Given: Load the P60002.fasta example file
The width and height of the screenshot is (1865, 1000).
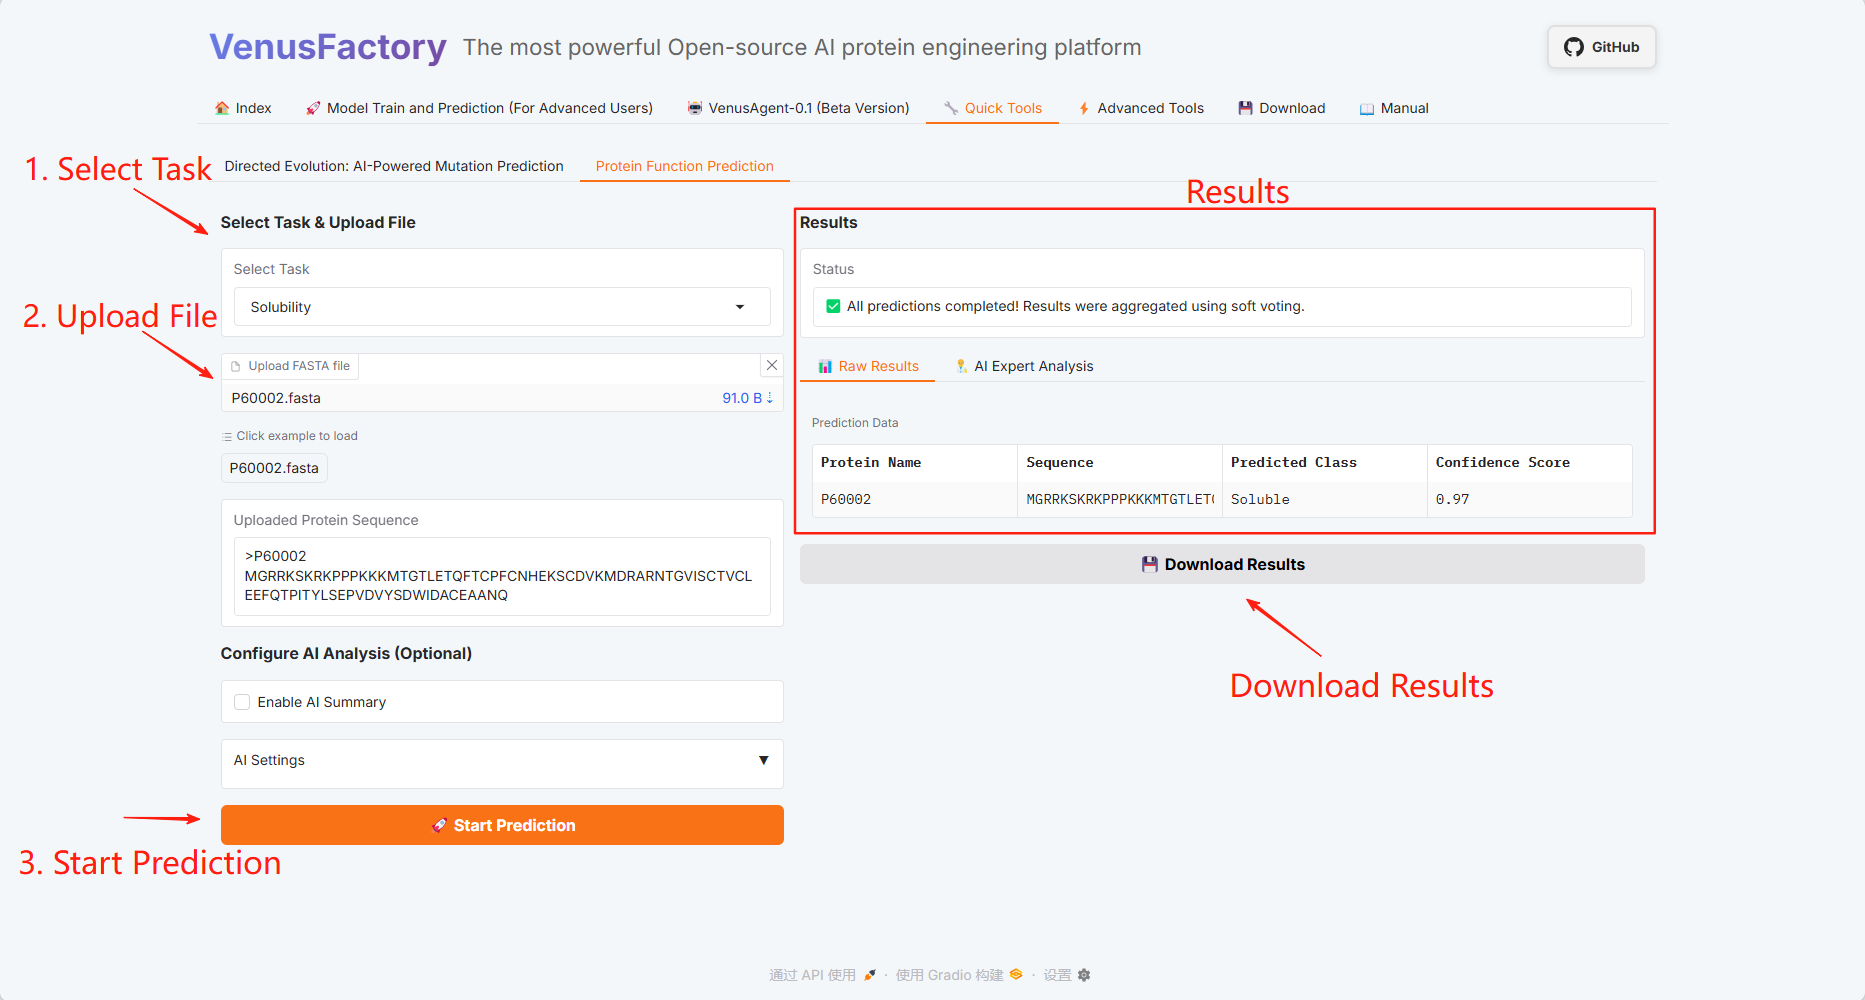Looking at the screenshot, I should [x=274, y=468].
